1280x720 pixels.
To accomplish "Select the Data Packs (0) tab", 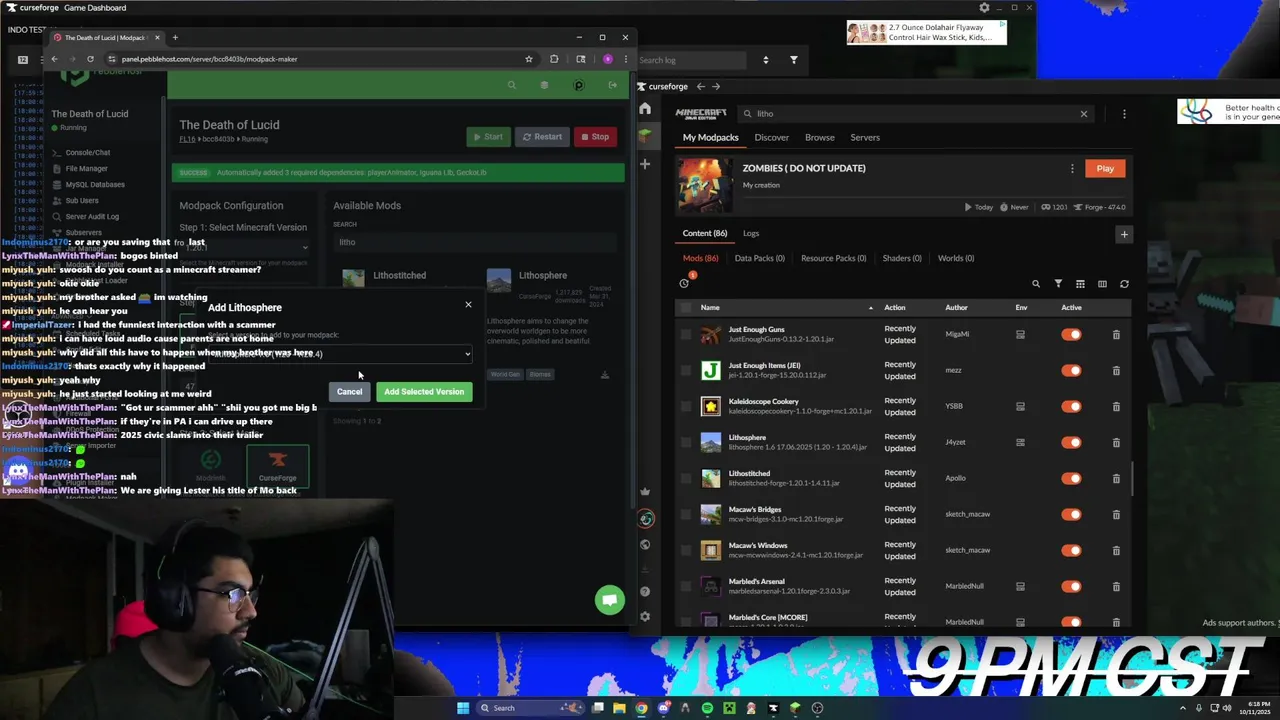I will (759, 258).
